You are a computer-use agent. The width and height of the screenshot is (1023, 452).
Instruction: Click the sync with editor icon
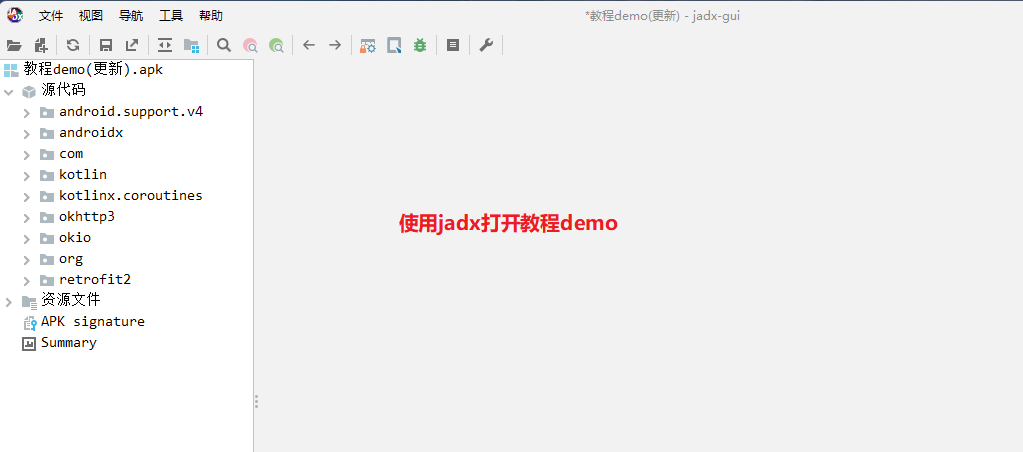(165, 45)
